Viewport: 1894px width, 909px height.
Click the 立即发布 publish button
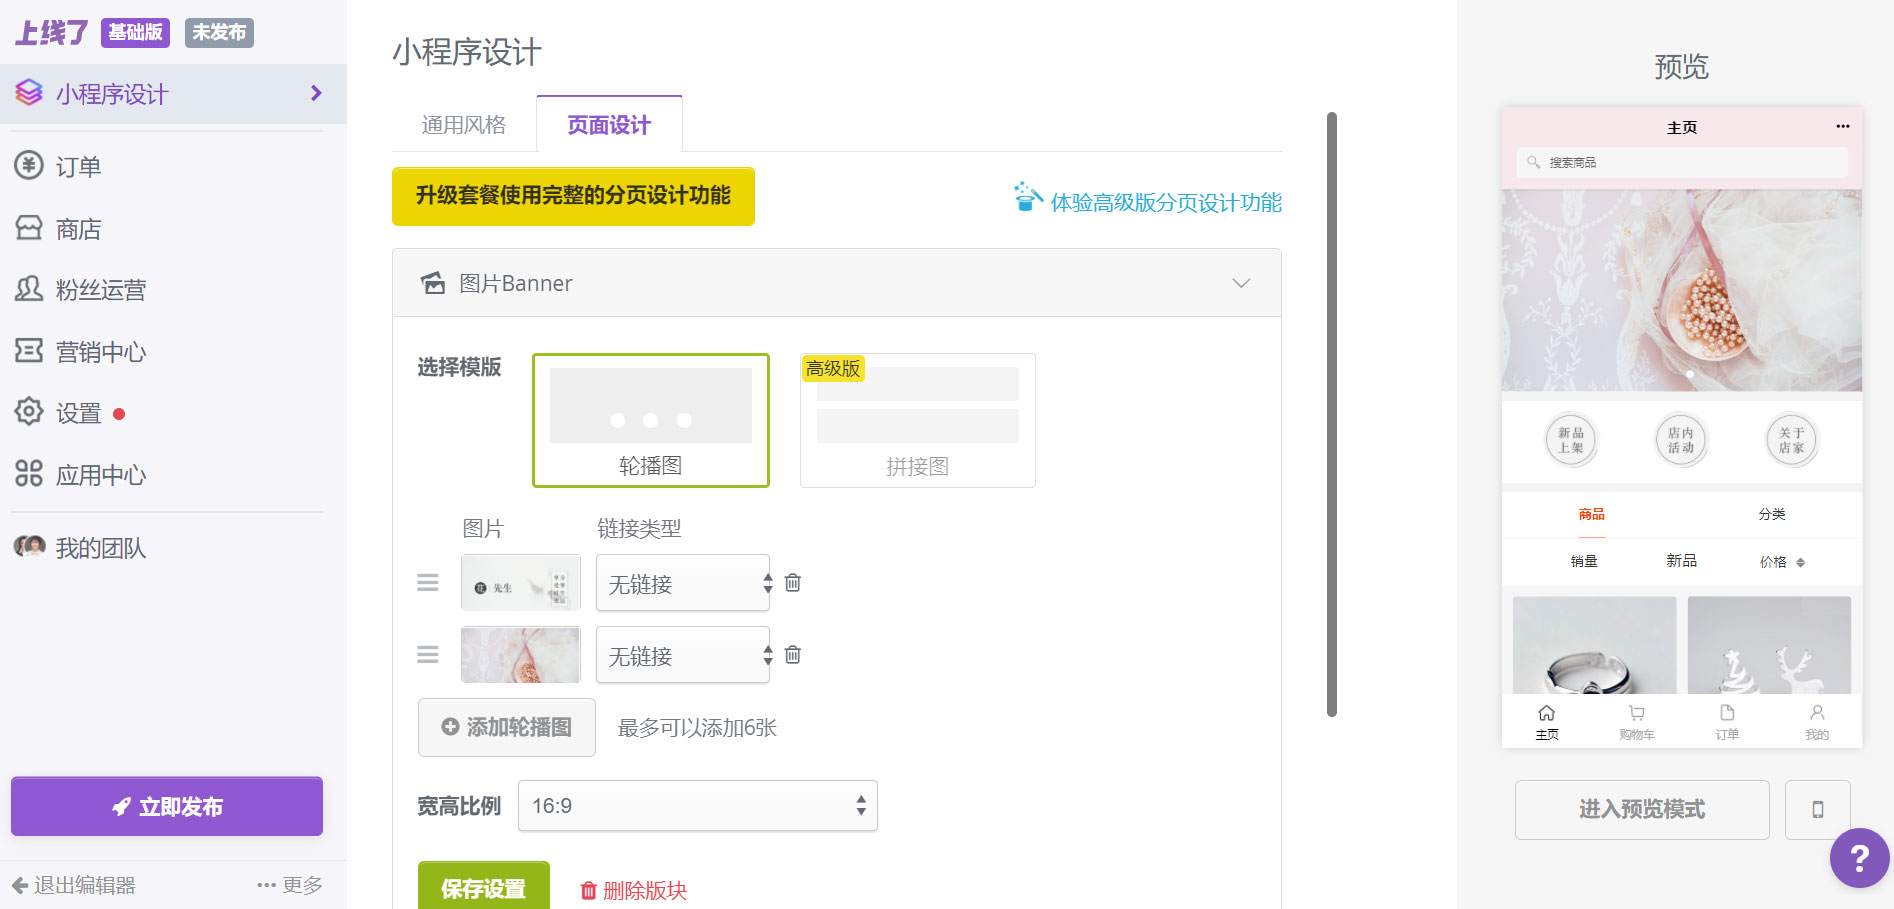[166, 806]
